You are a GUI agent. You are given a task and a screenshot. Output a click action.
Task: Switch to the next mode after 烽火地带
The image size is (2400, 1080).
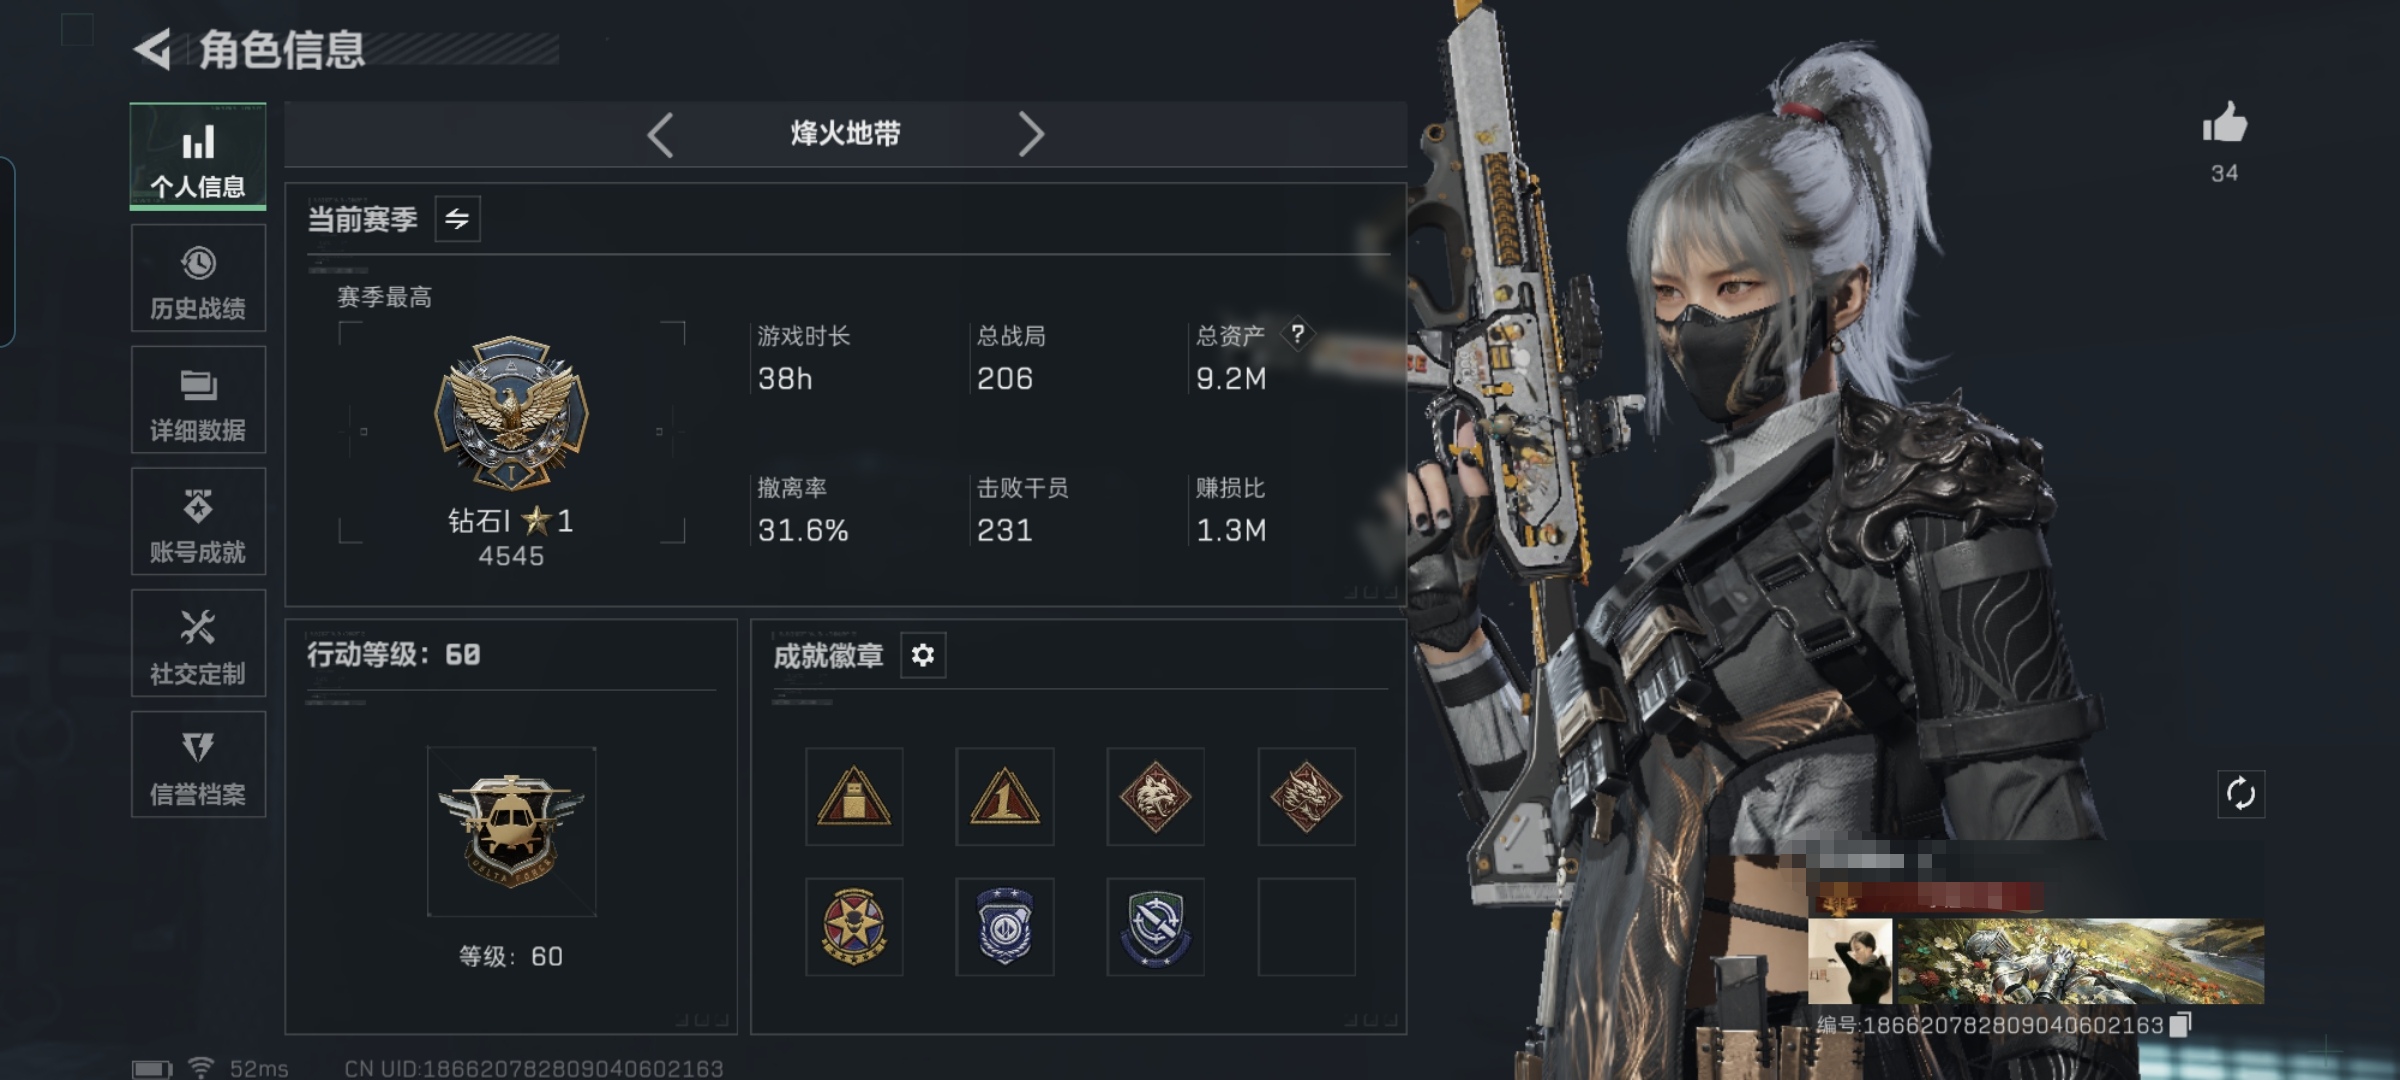1031,134
